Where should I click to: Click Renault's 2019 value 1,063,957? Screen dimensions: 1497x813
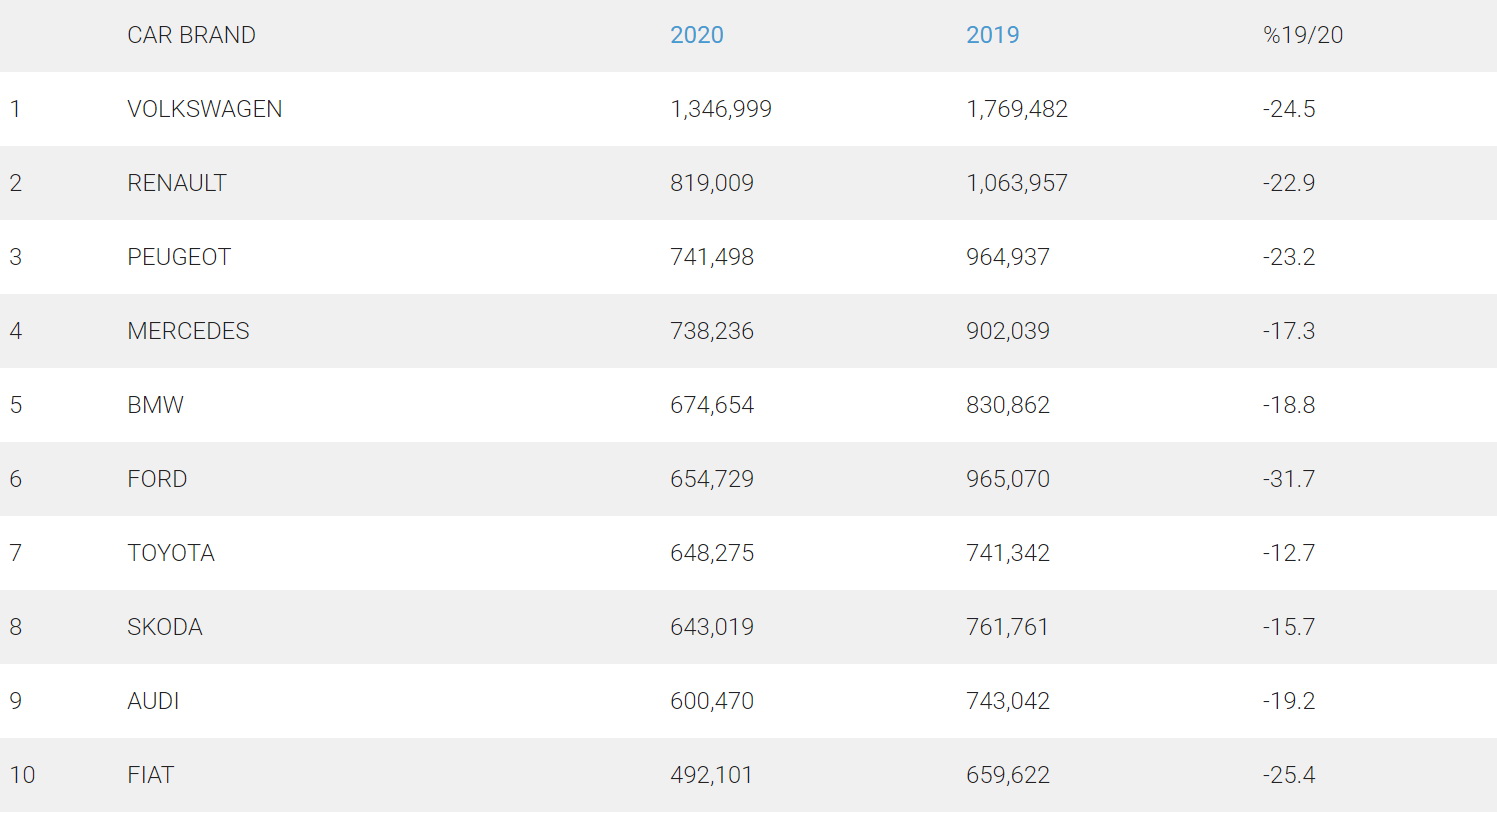click(x=1016, y=183)
